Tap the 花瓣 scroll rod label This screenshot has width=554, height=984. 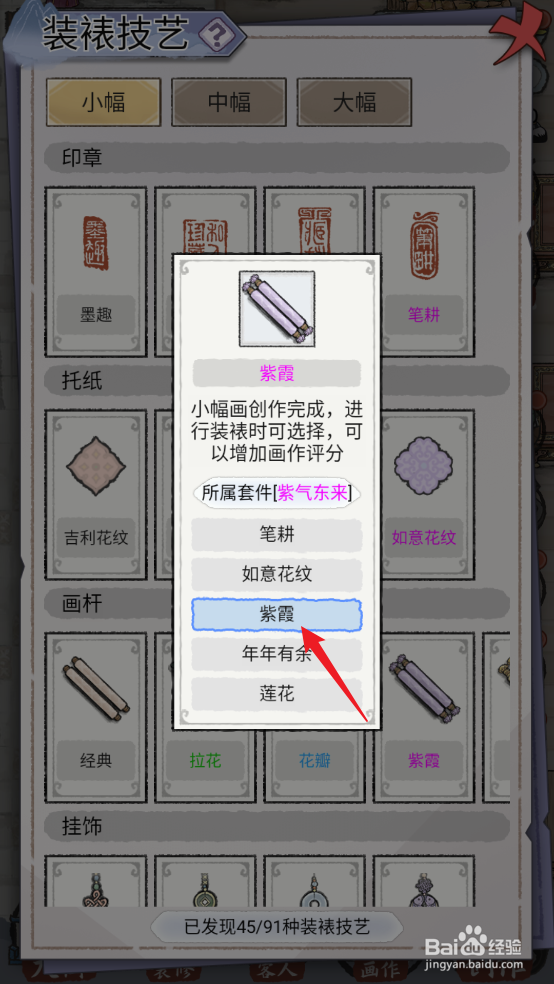(314, 761)
